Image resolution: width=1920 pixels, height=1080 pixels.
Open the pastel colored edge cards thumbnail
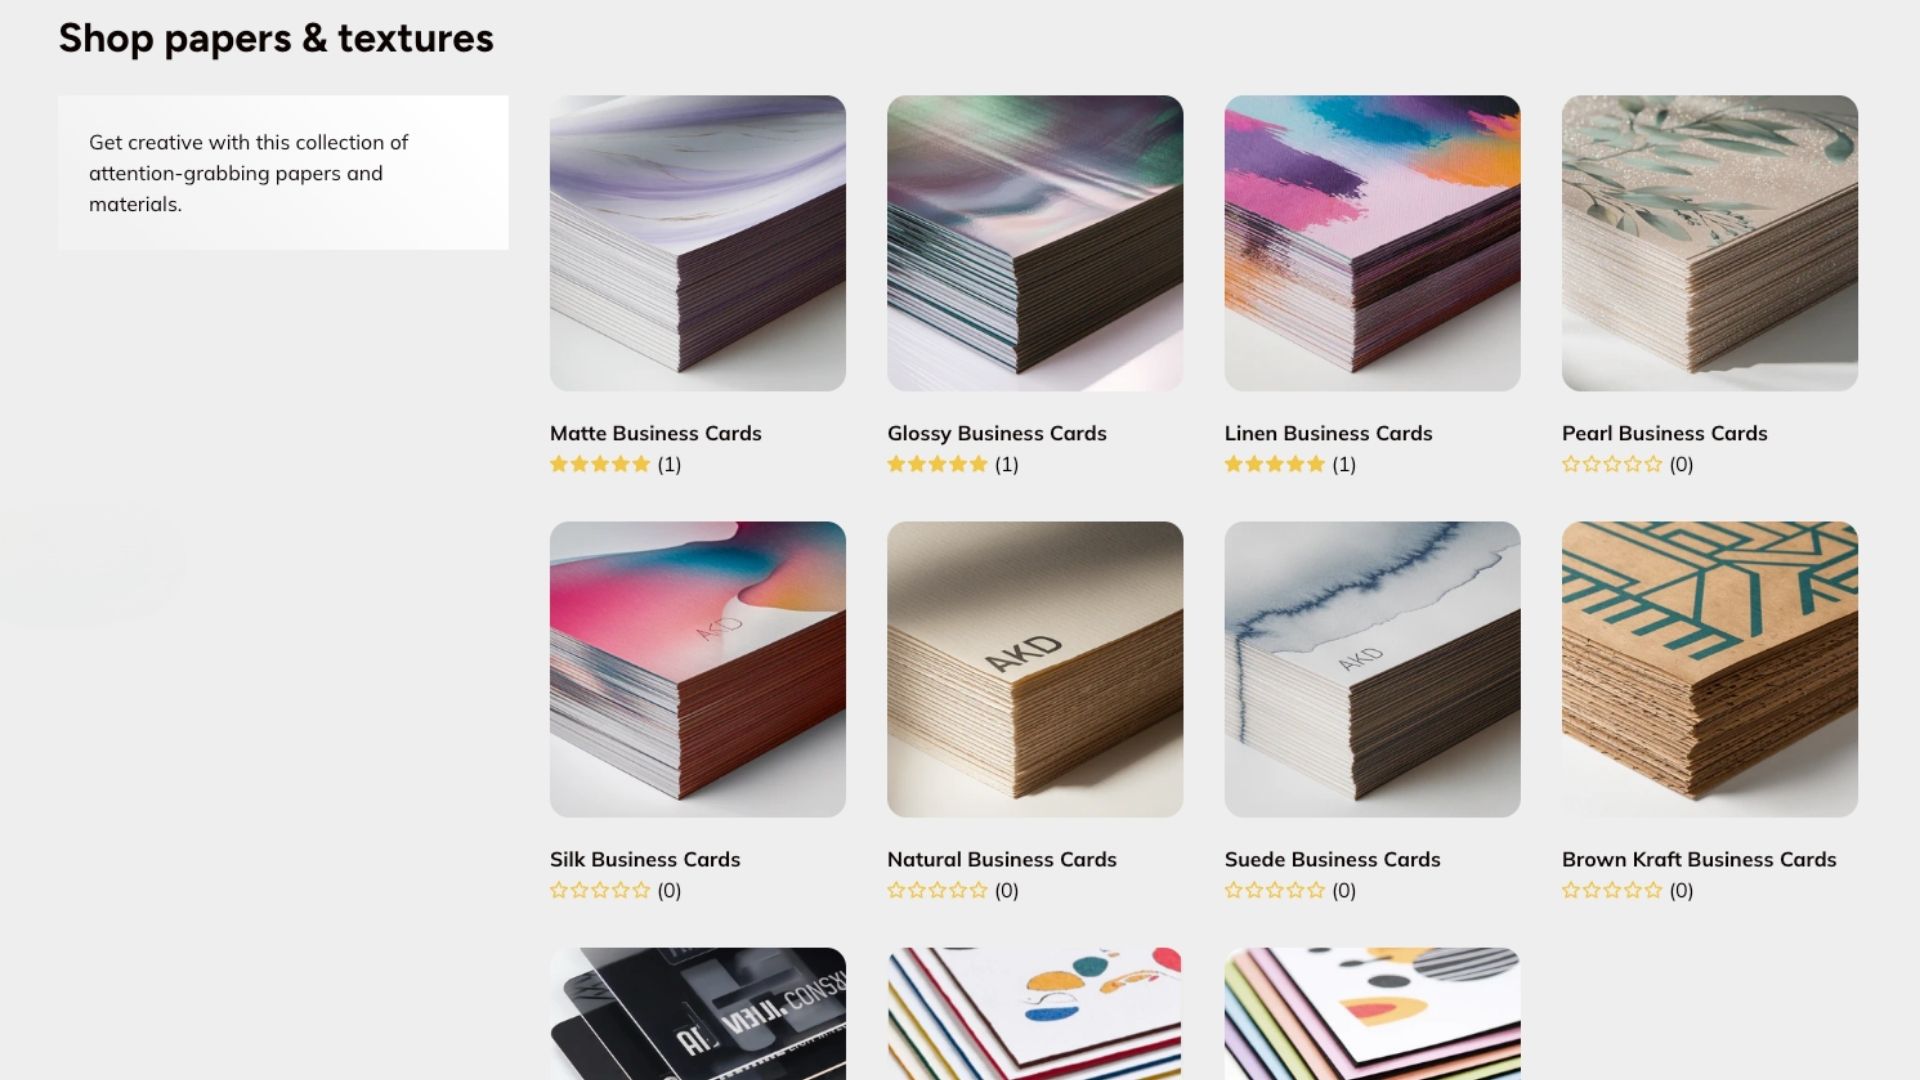coord(1372,1014)
